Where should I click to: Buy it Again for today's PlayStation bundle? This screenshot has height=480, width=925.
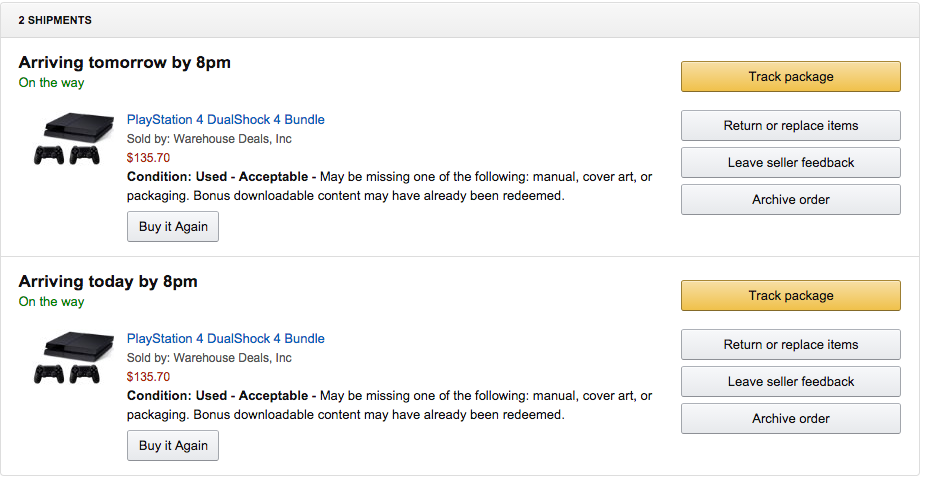(173, 446)
